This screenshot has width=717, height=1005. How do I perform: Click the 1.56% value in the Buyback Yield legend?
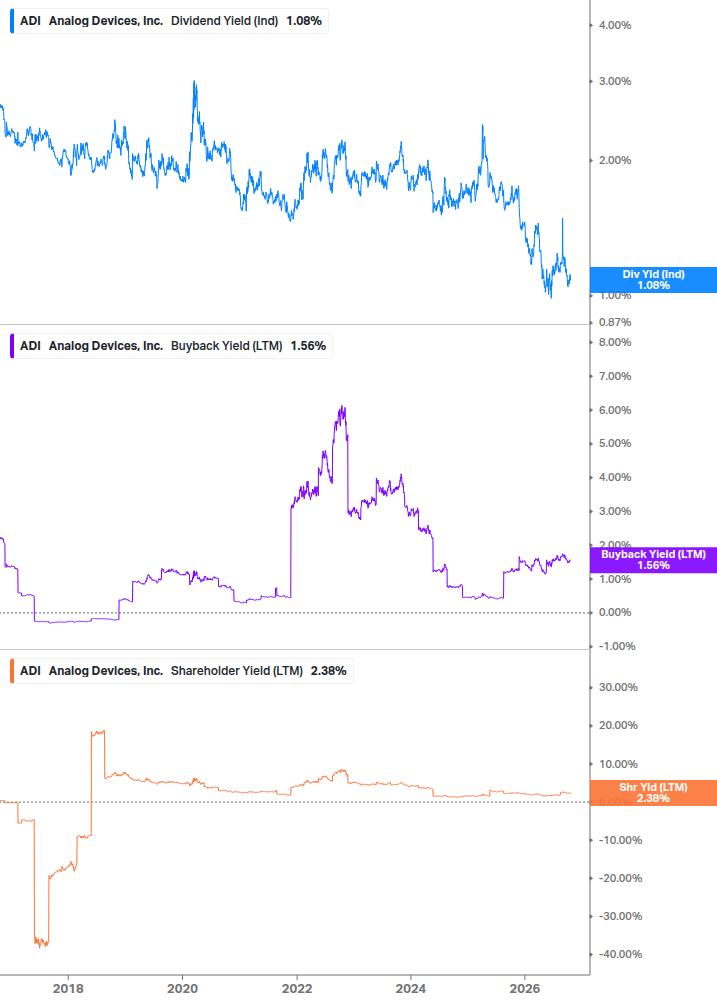[308, 346]
